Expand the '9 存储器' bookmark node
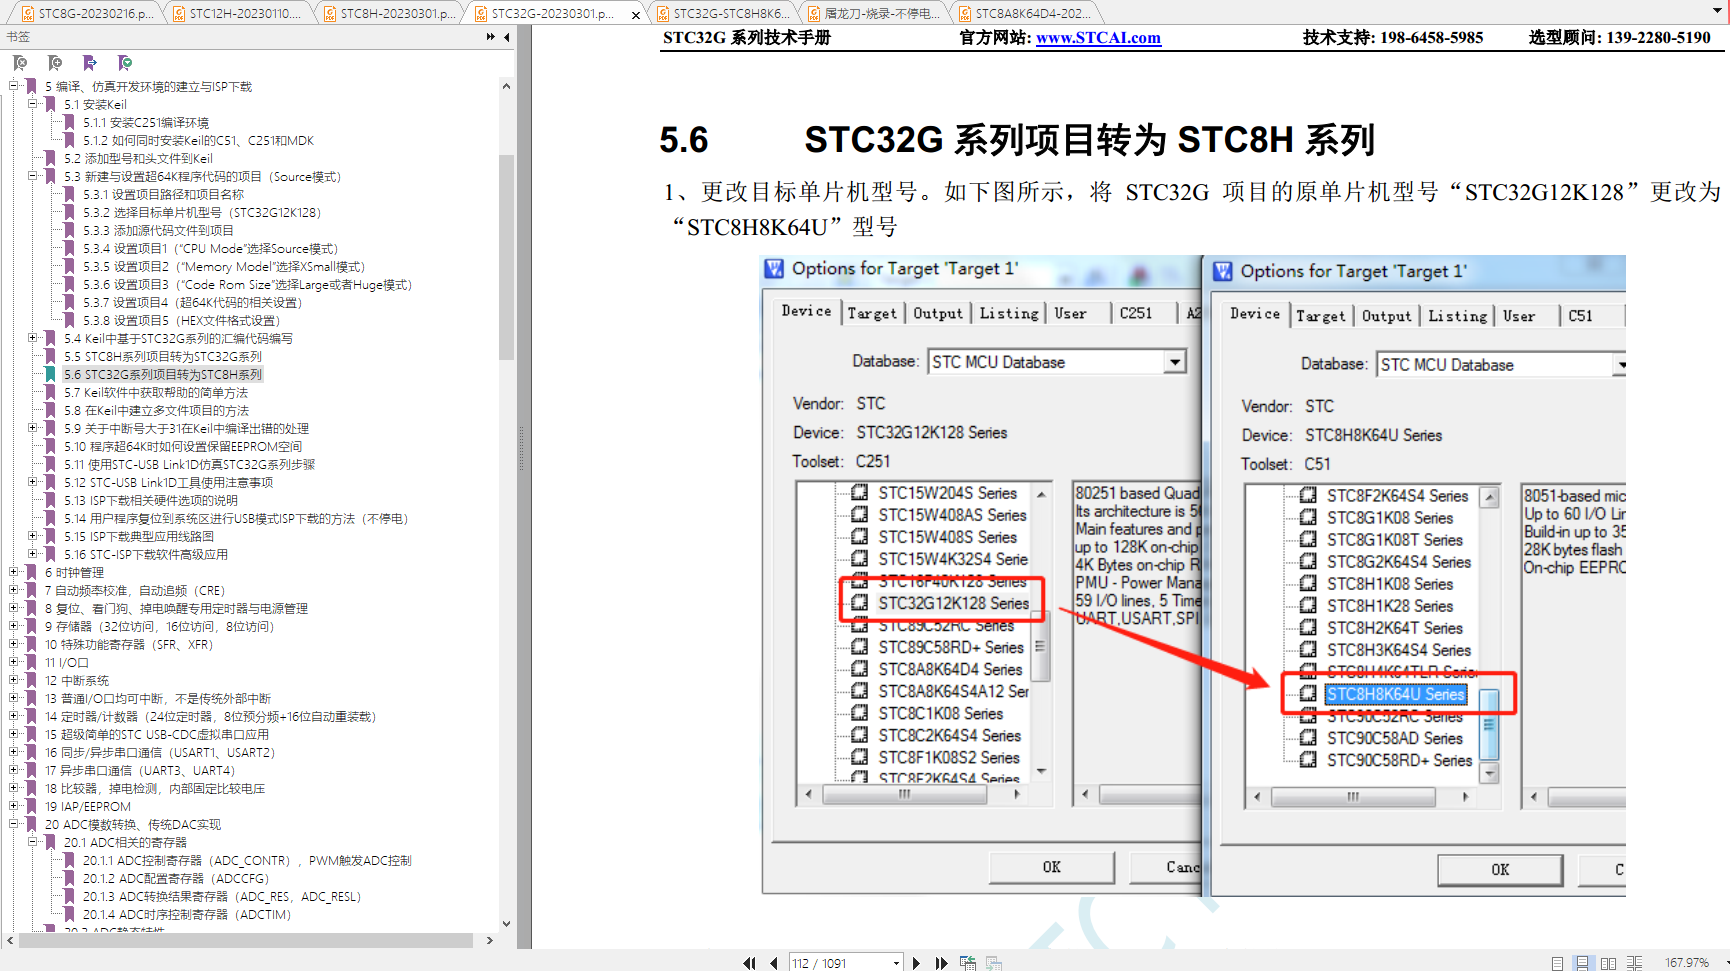 14,627
